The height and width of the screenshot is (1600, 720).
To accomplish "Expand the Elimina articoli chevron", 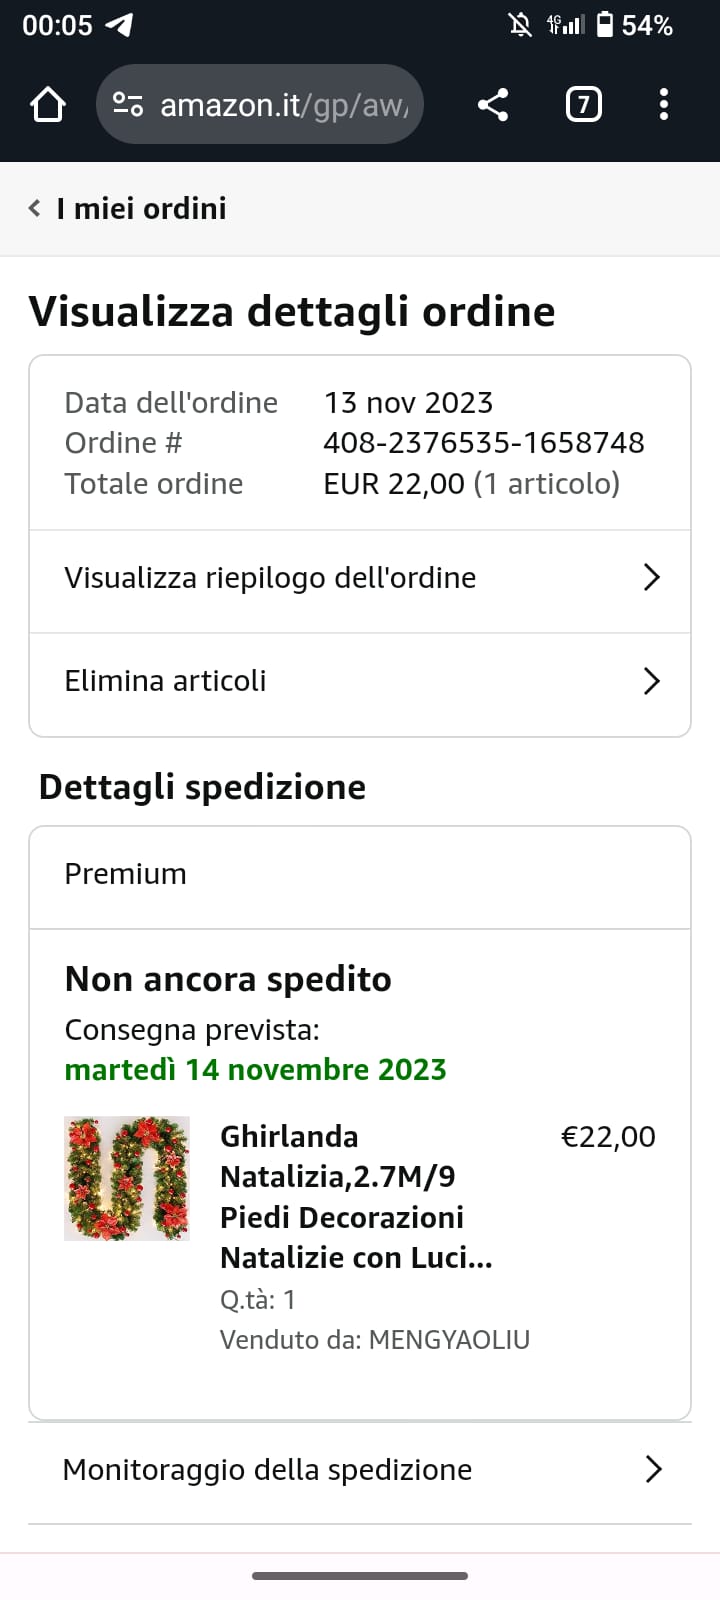I will [652, 681].
